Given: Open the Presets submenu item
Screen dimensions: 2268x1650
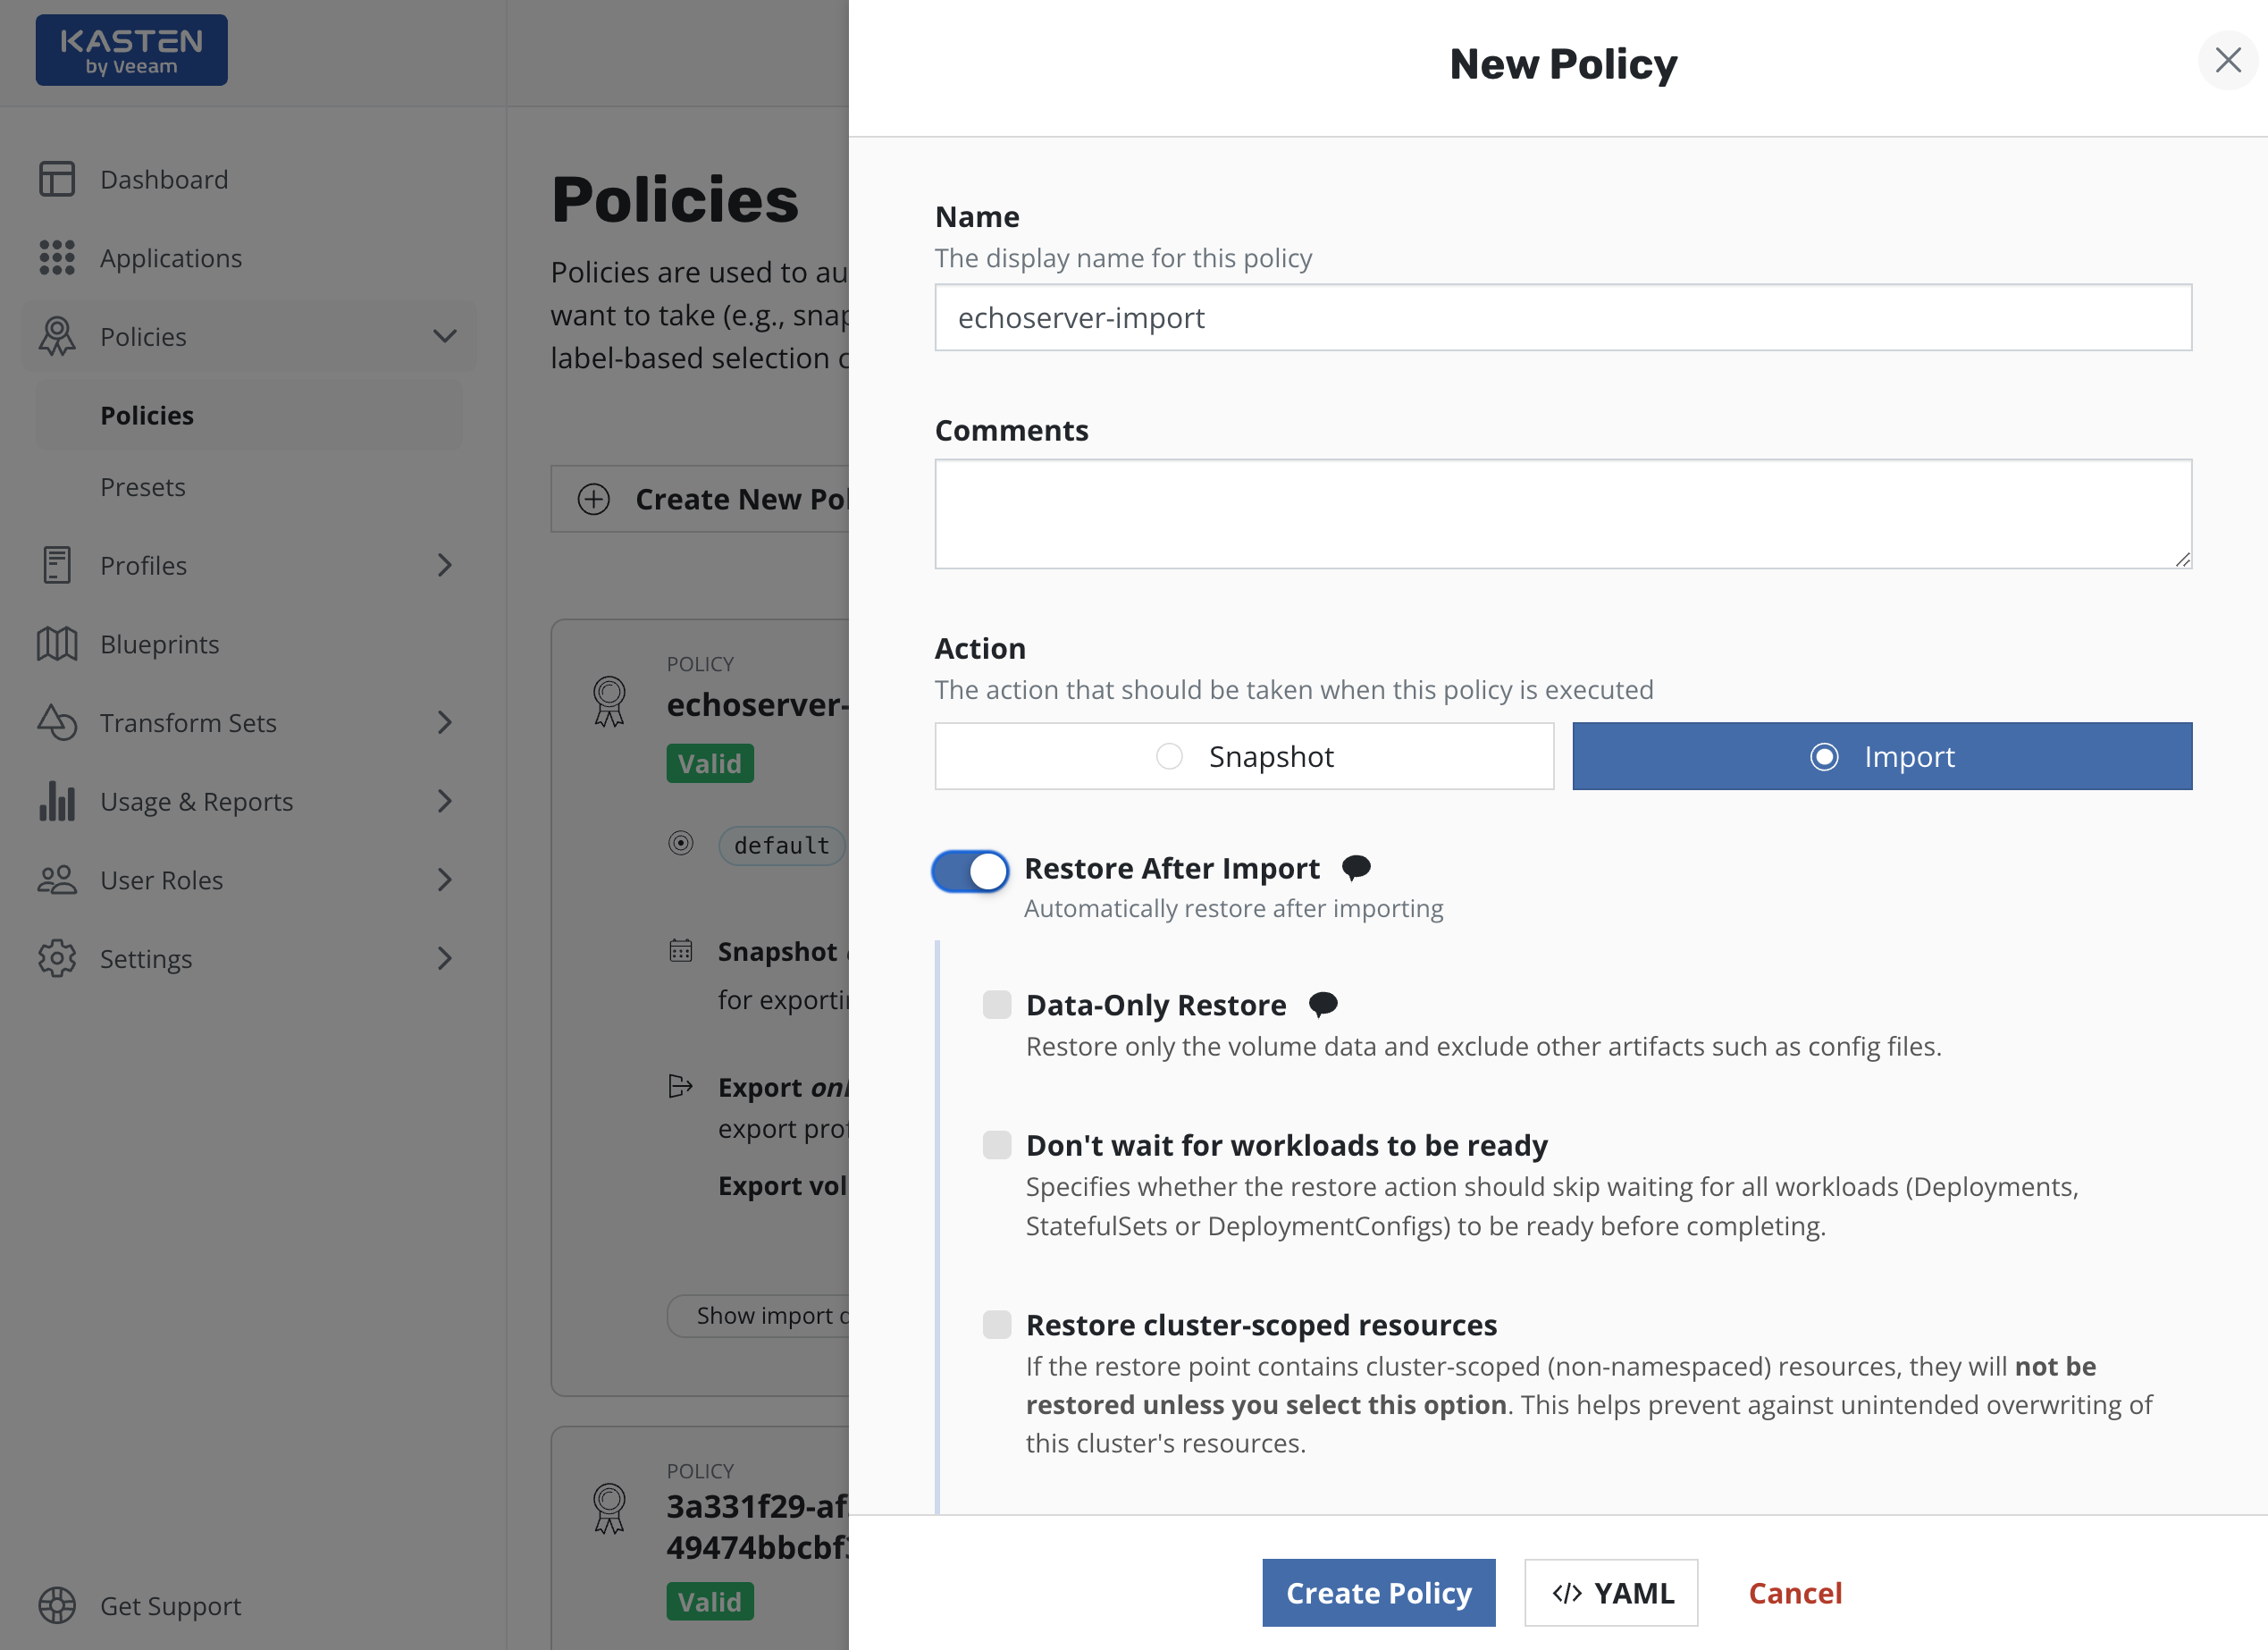Looking at the screenshot, I should 143,487.
